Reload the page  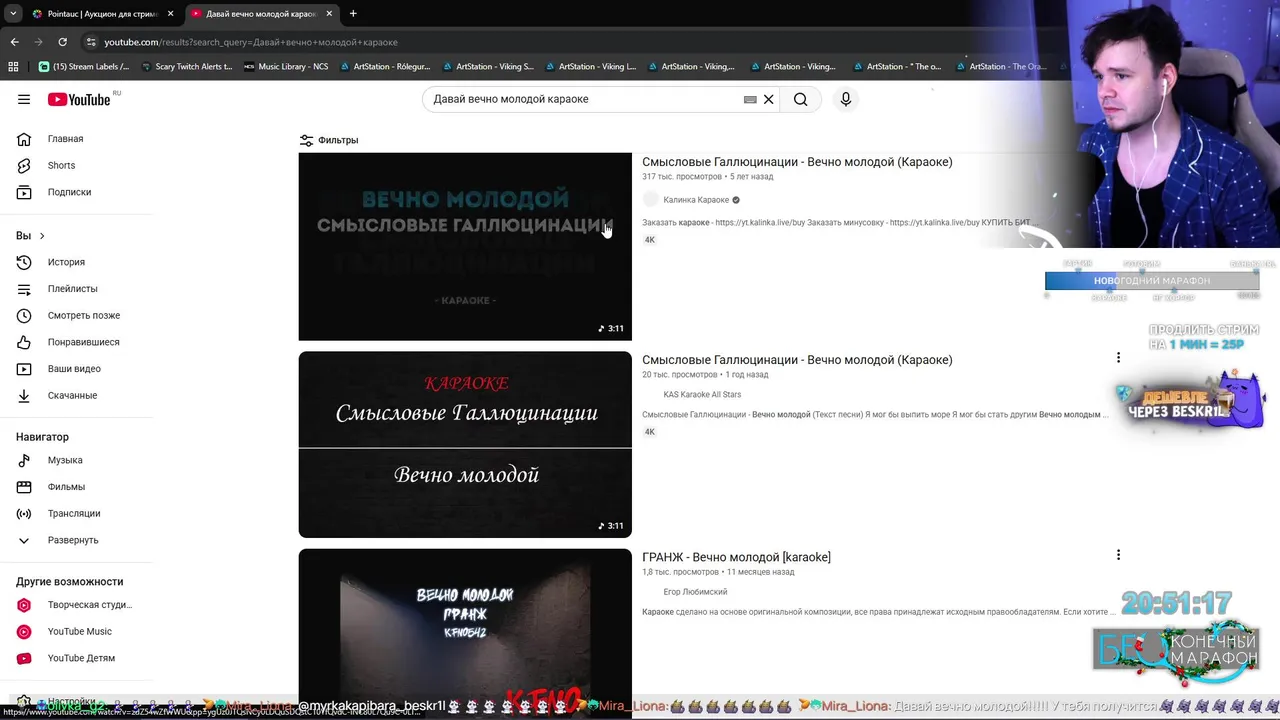click(62, 42)
